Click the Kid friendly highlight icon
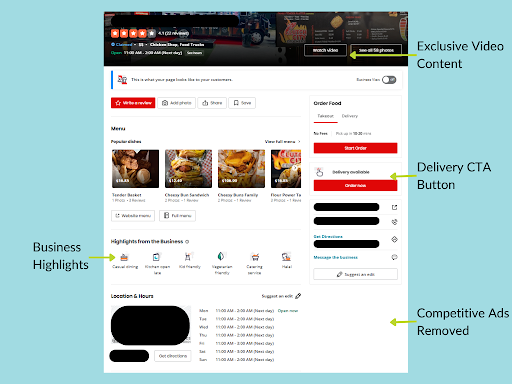This screenshot has height=384, width=512. pyautogui.click(x=188, y=257)
